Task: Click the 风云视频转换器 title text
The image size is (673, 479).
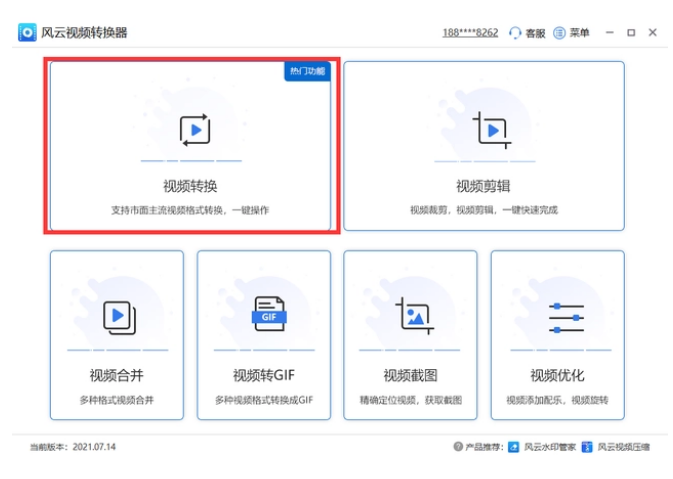Action: 84,33
